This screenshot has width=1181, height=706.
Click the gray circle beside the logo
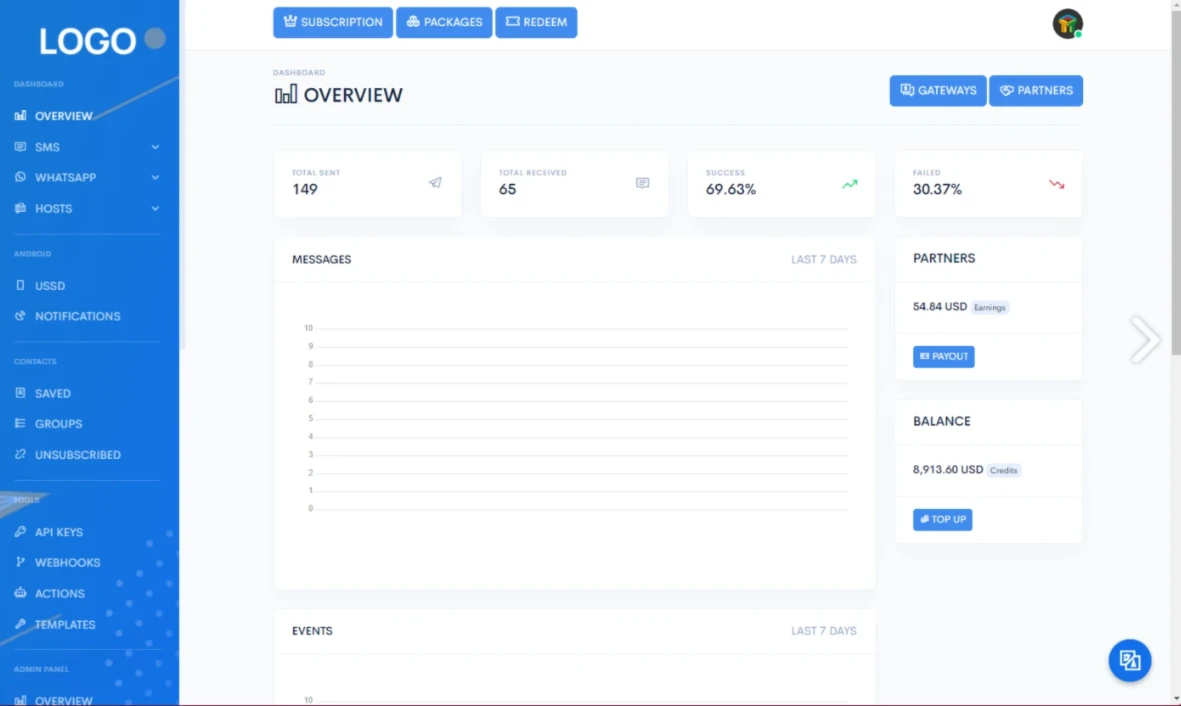(x=154, y=38)
